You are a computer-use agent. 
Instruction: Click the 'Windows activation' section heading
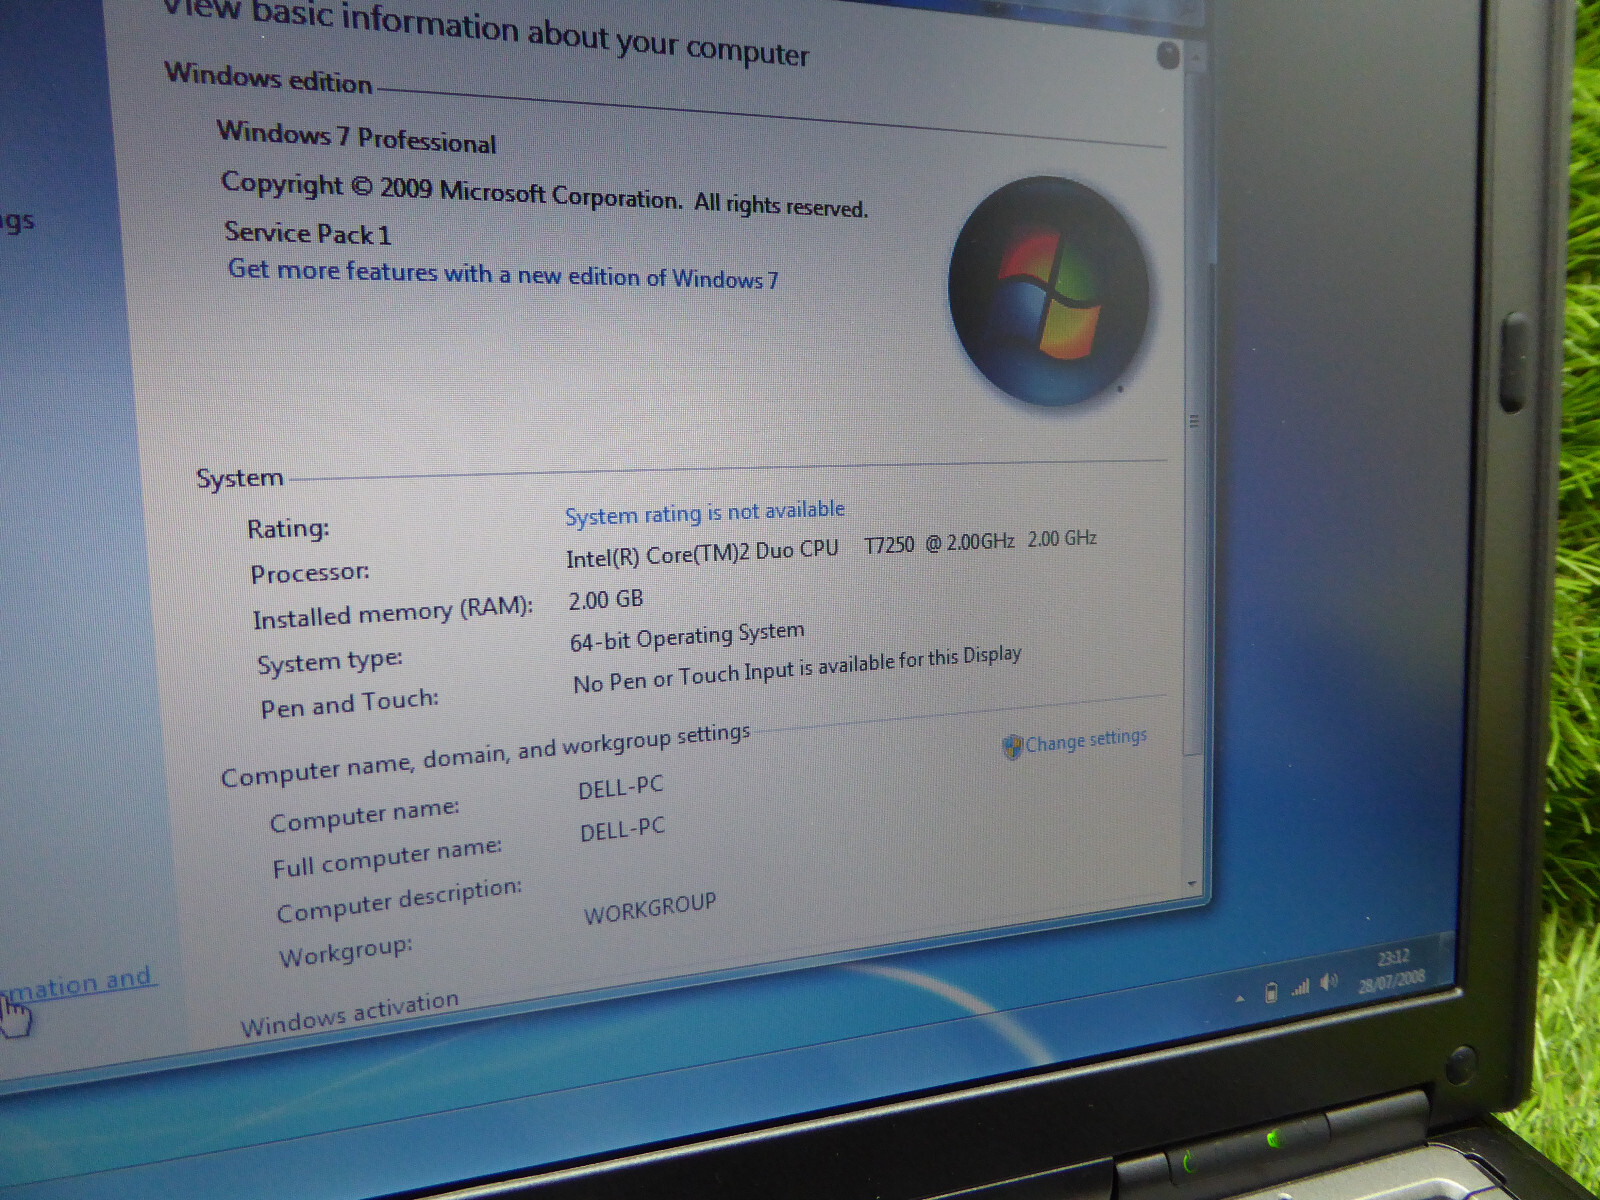pyautogui.click(x=349, y=1013)
